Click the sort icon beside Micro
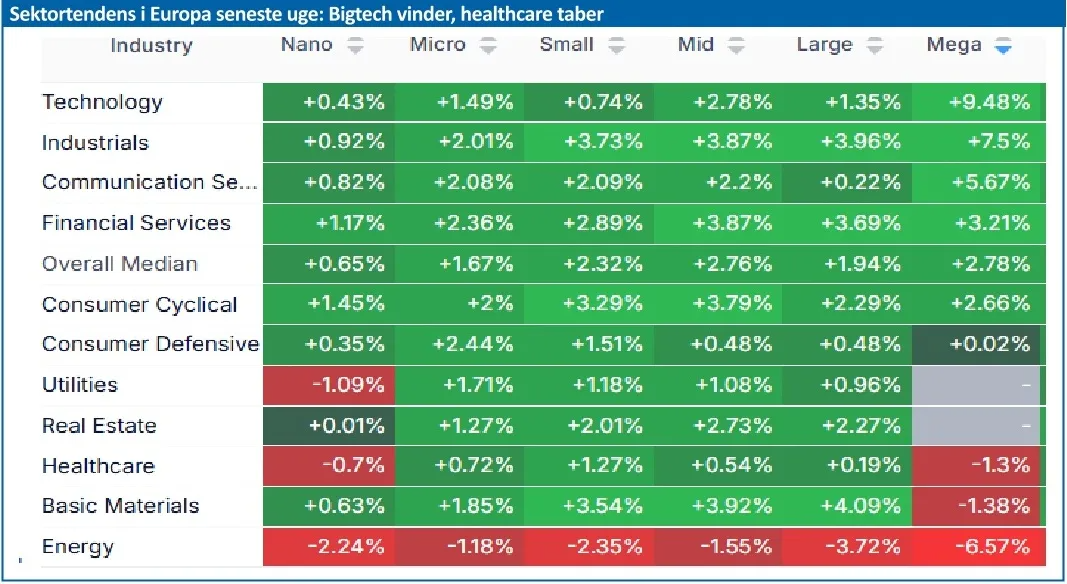 (x=488, y=46)
